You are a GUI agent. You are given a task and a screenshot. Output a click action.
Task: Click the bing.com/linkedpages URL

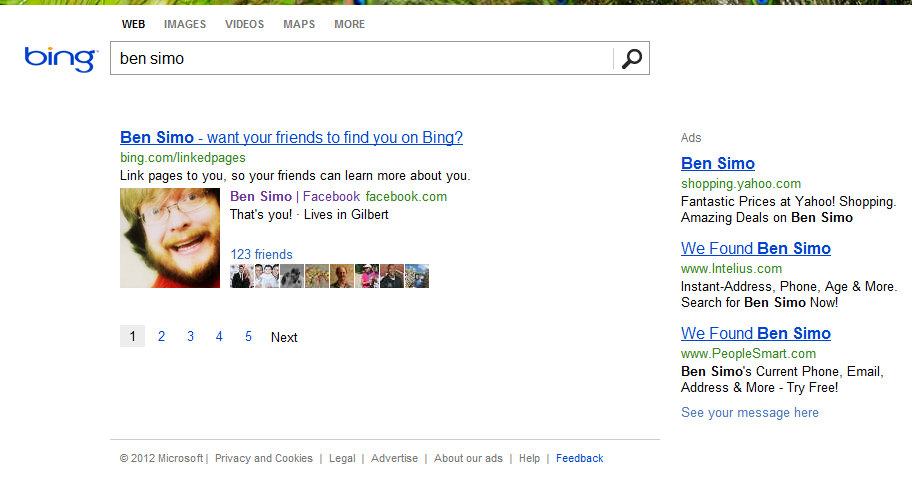[183, 158]
